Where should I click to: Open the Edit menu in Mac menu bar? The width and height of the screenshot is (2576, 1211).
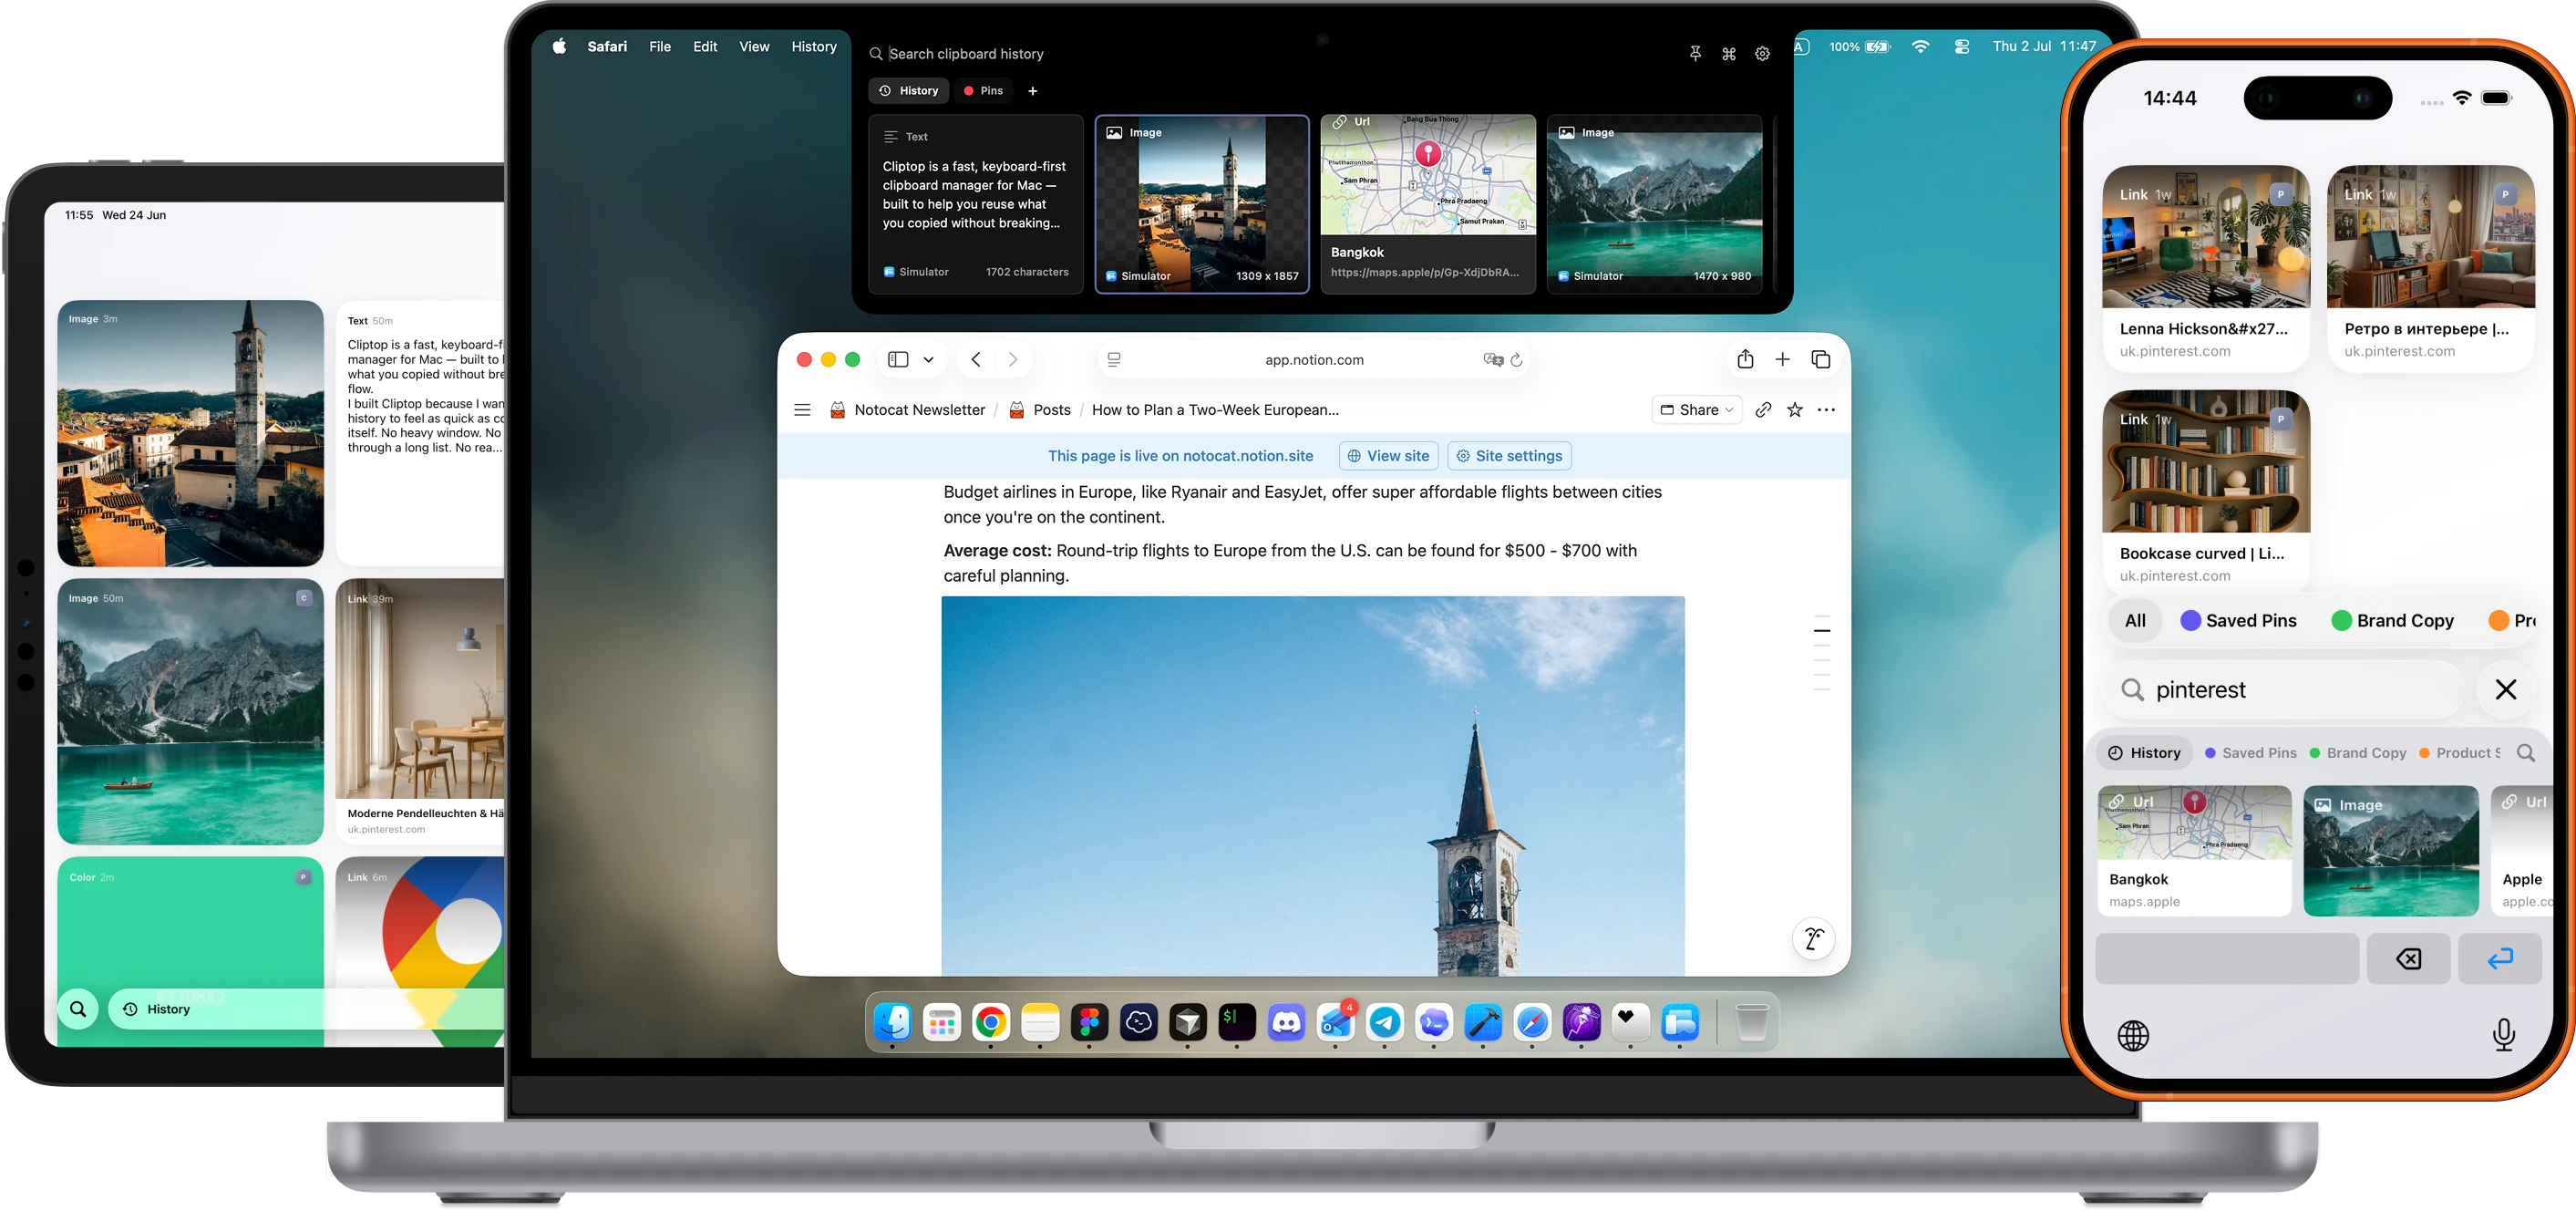pos(705,47)
